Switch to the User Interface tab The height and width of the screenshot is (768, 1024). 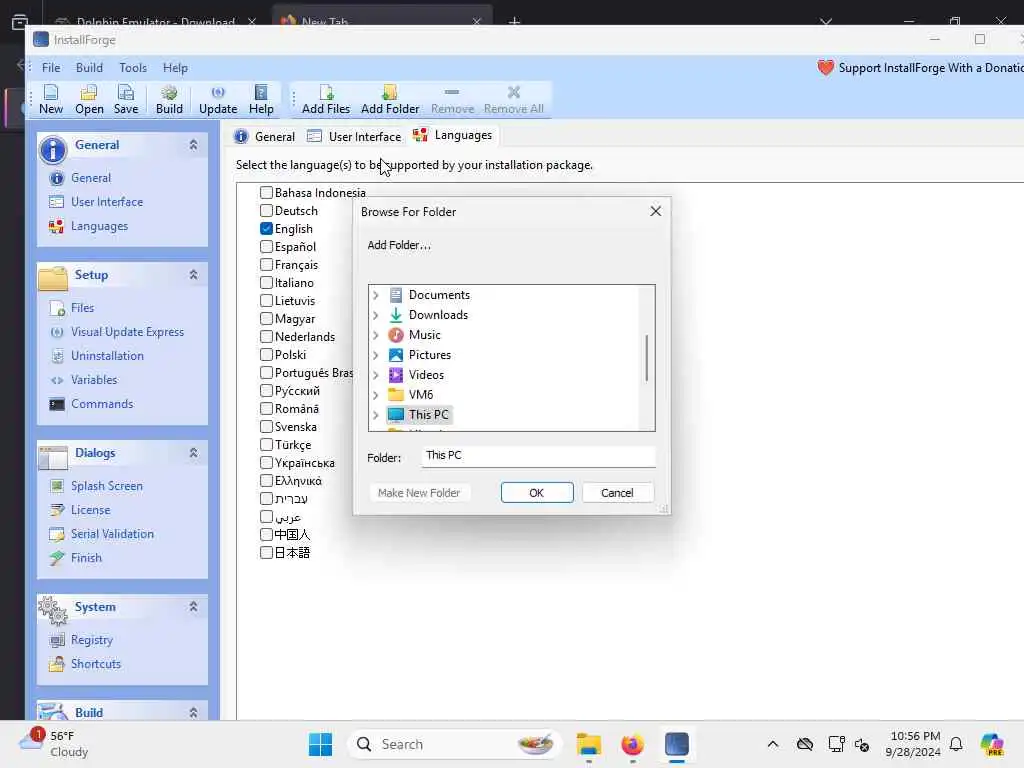coord(354,136)
